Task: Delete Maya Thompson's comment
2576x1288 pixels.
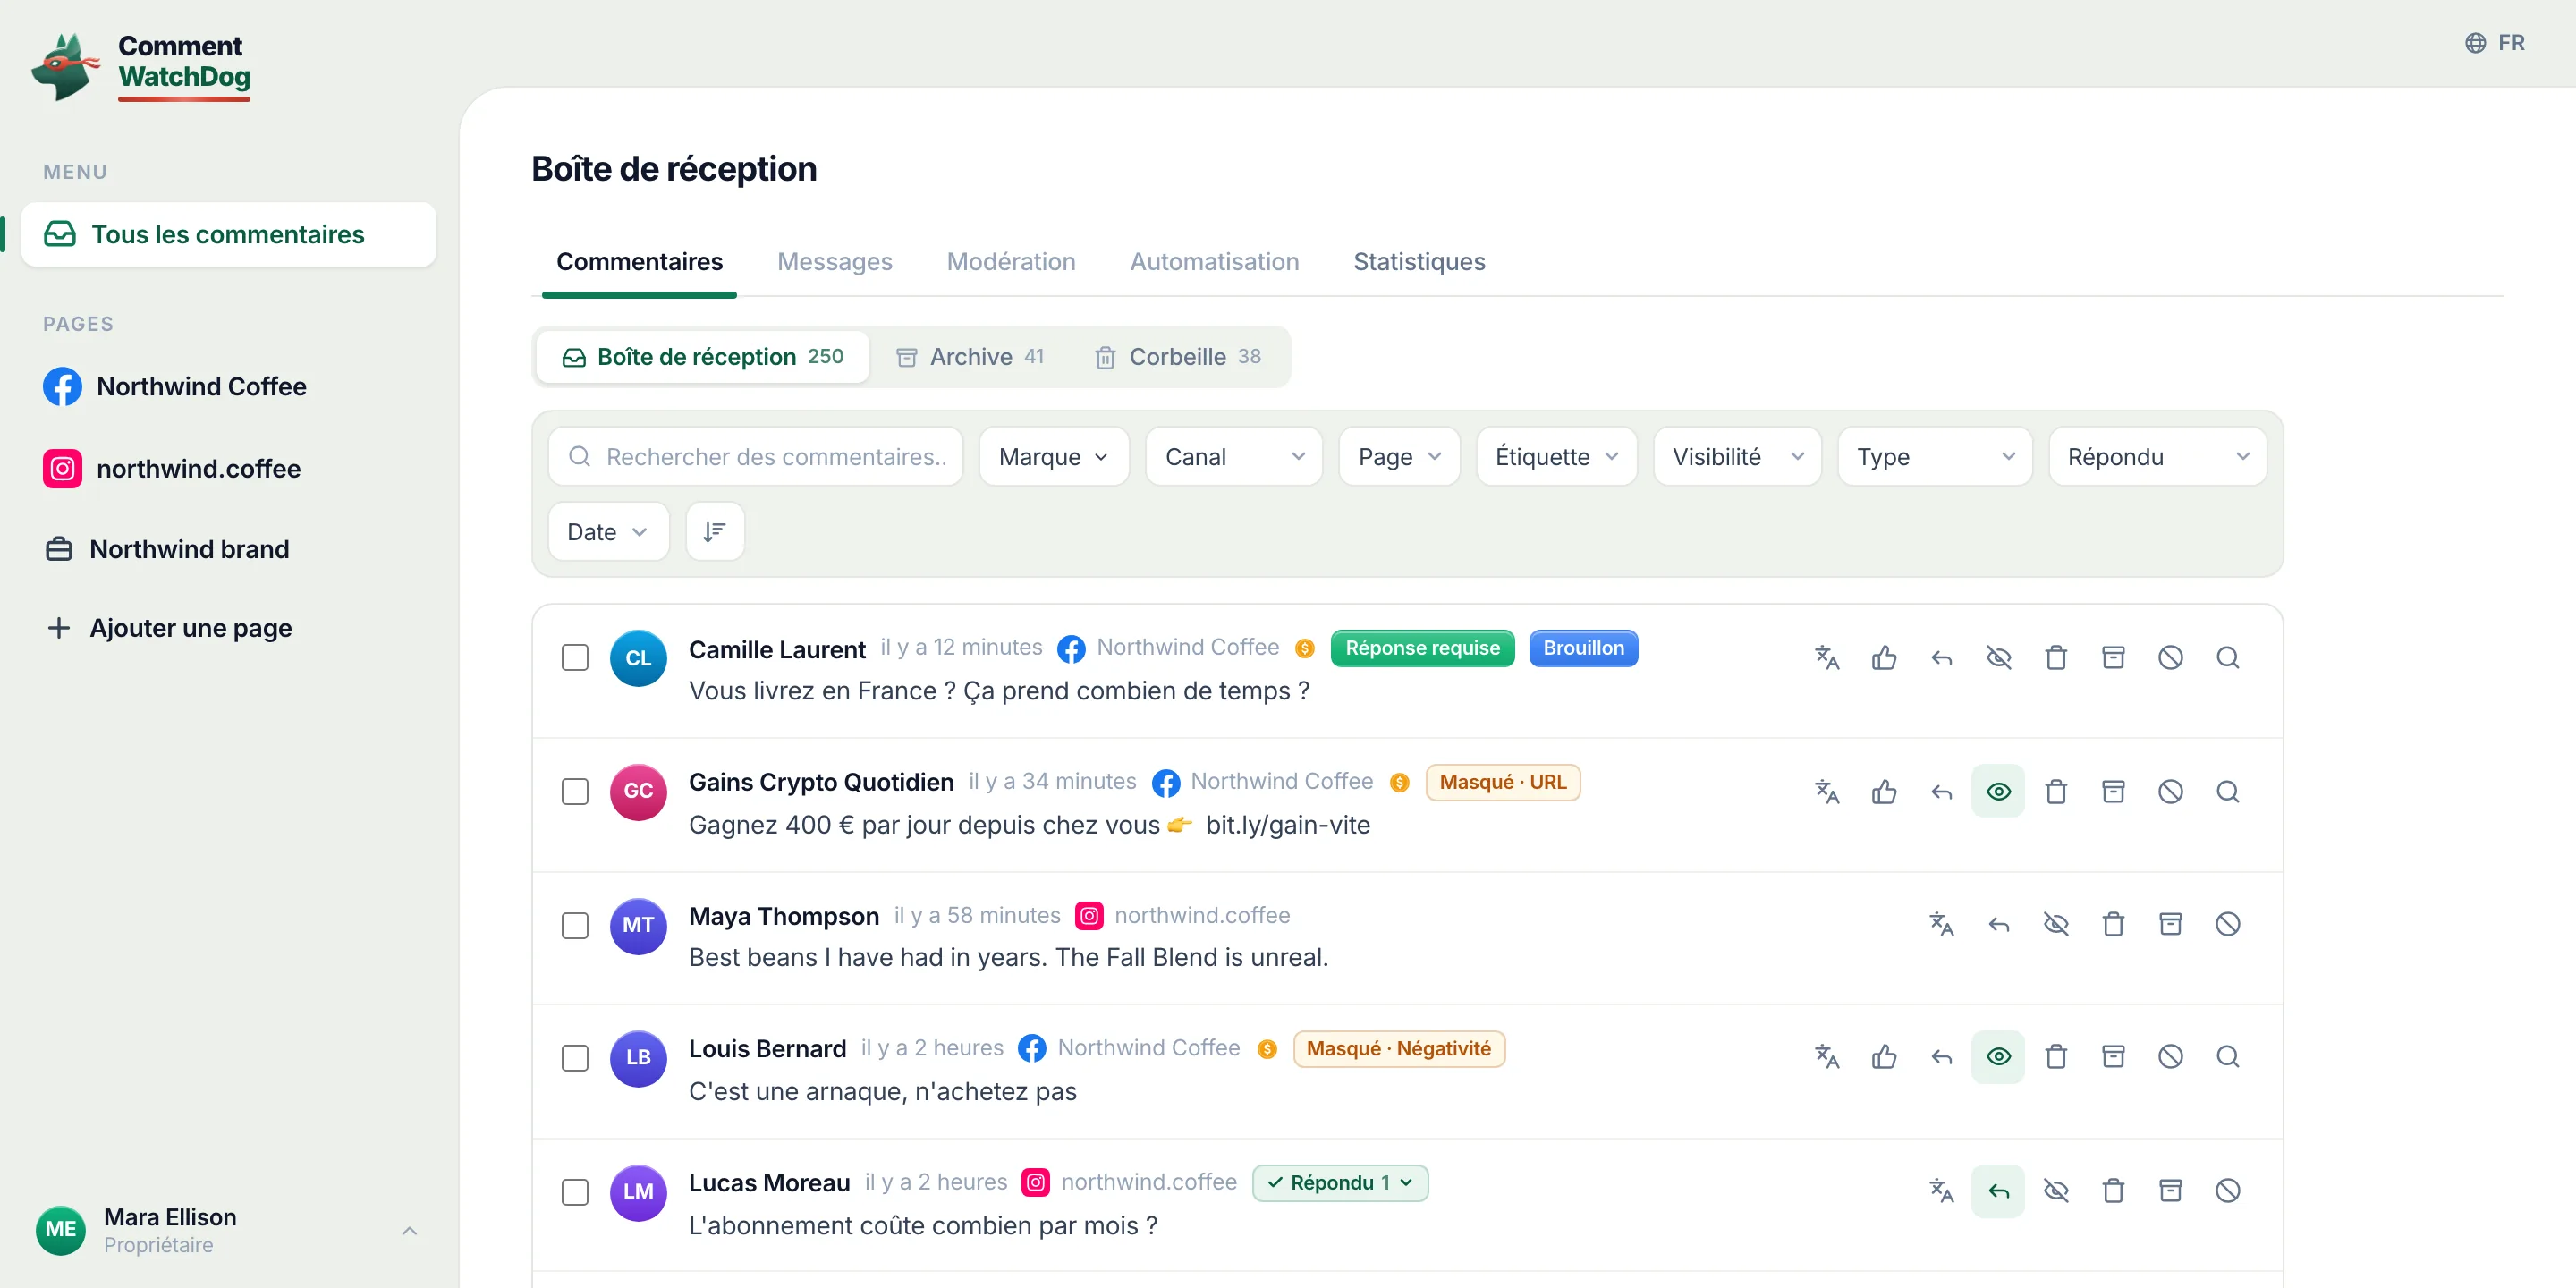Action: [2113, 923]
